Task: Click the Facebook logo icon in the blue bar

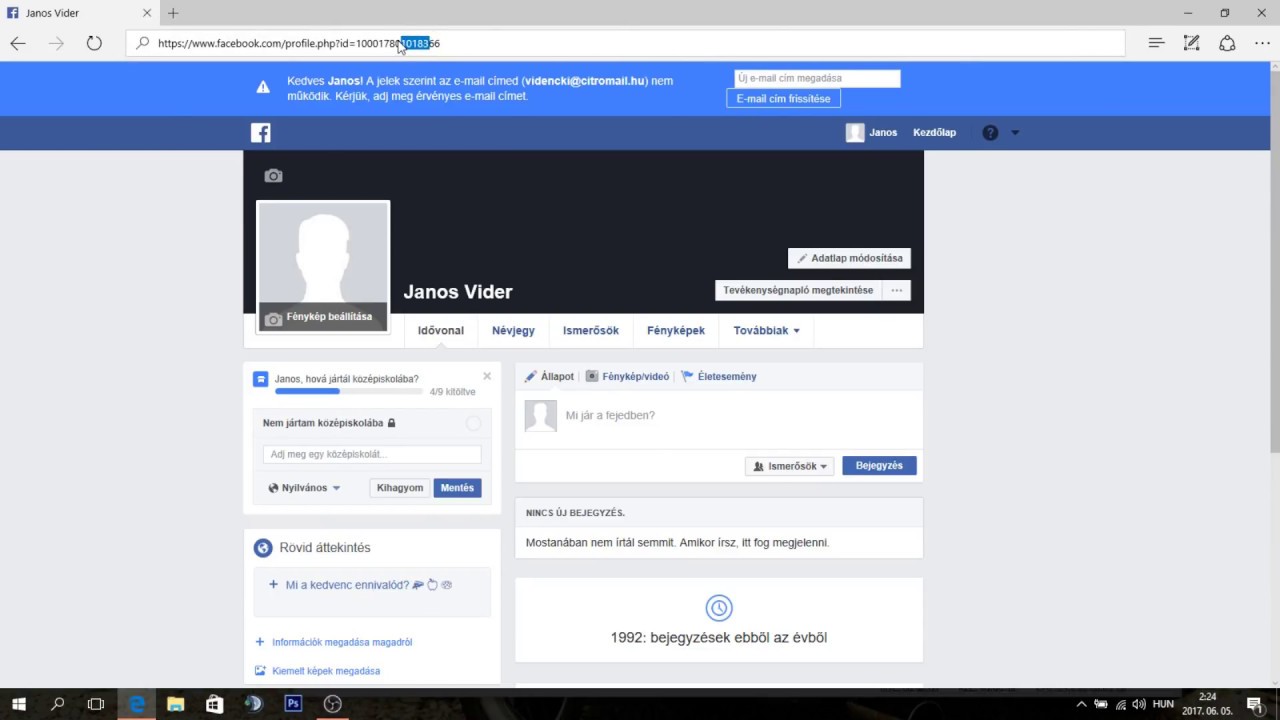Action: click(x=260, y=132)
